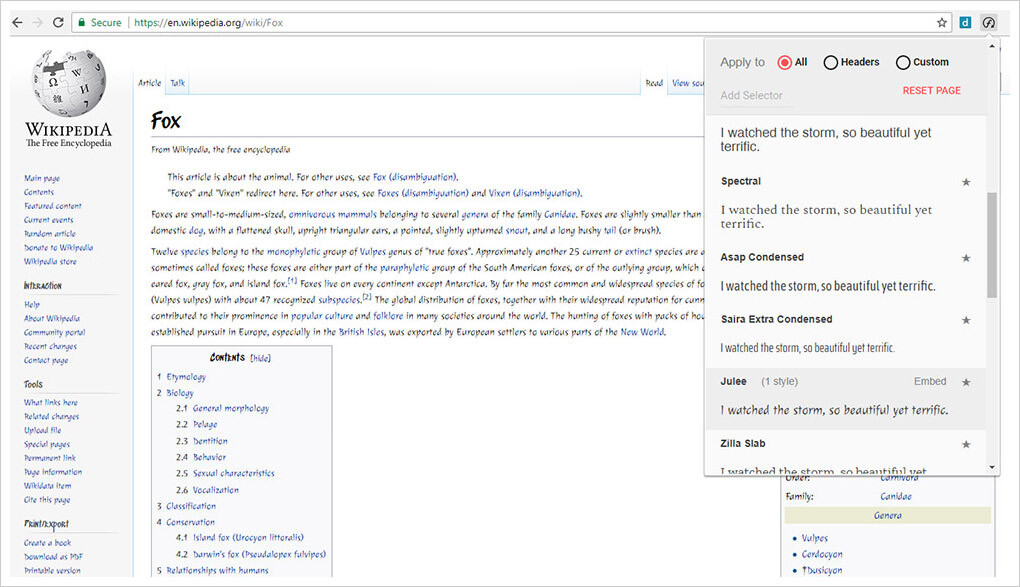Image resolution: width=1020 pixels, height=587 pixels.
Task: Open the font changer extension icon
Action: 989,22
